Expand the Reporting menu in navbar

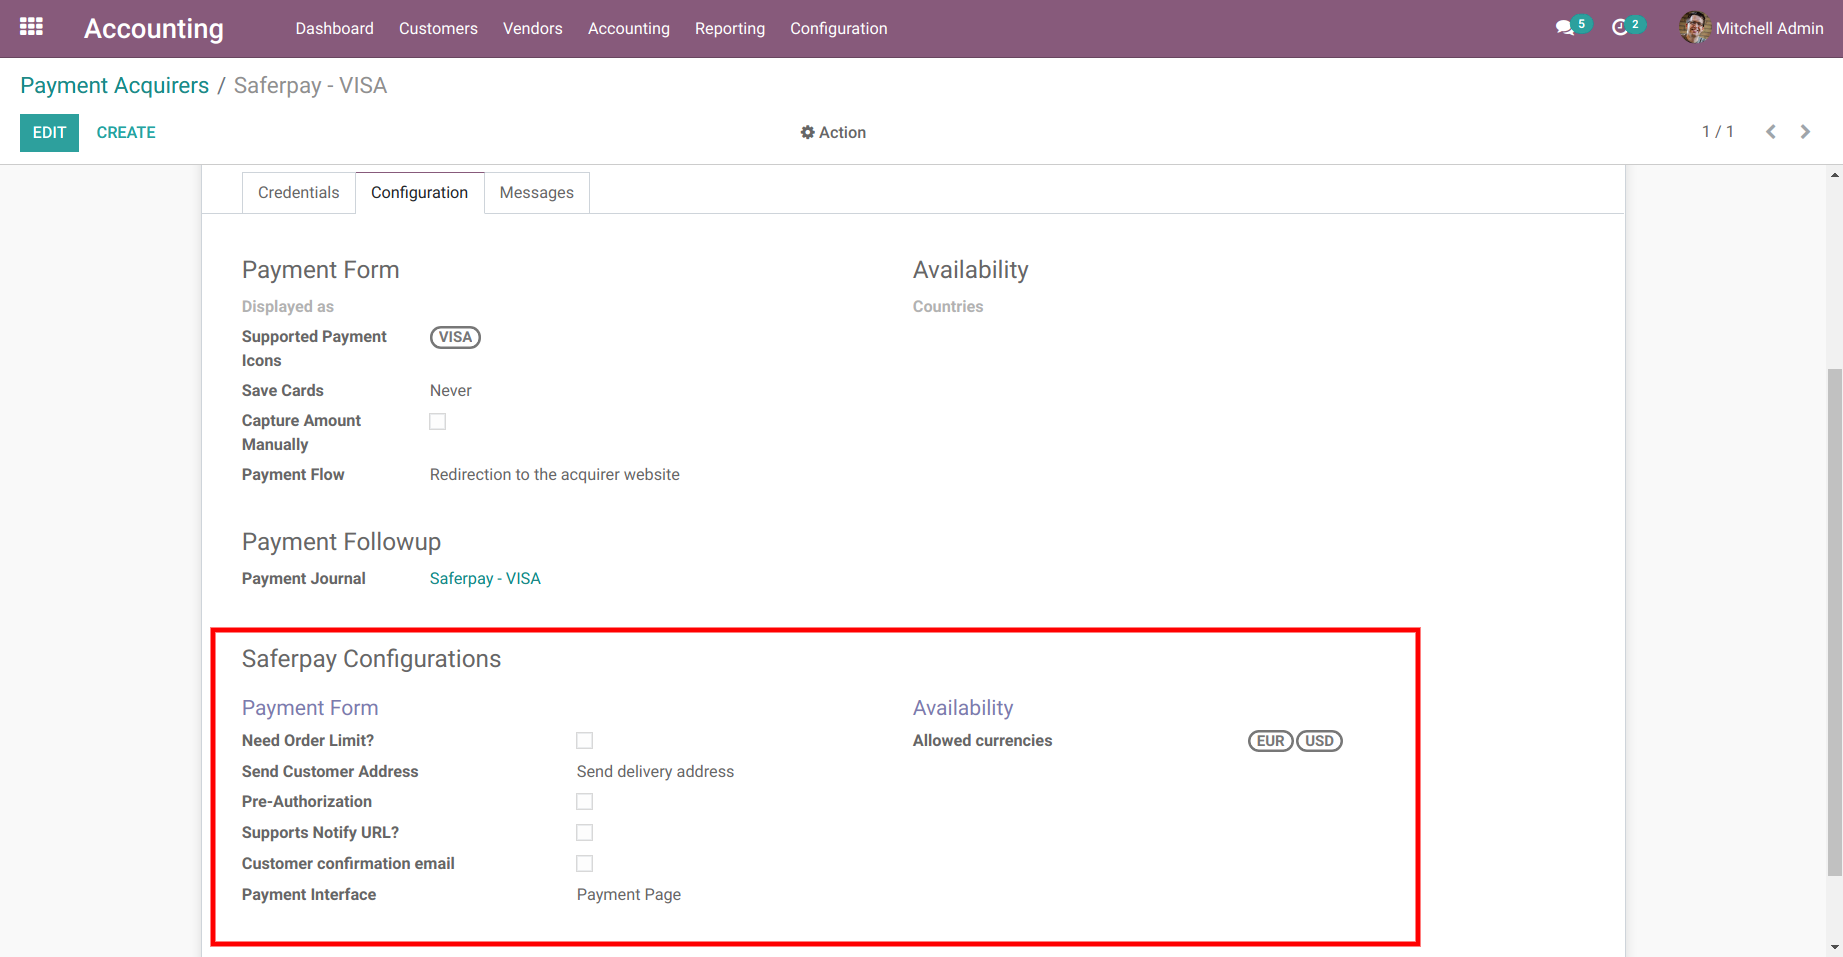[x=729, y=29]
